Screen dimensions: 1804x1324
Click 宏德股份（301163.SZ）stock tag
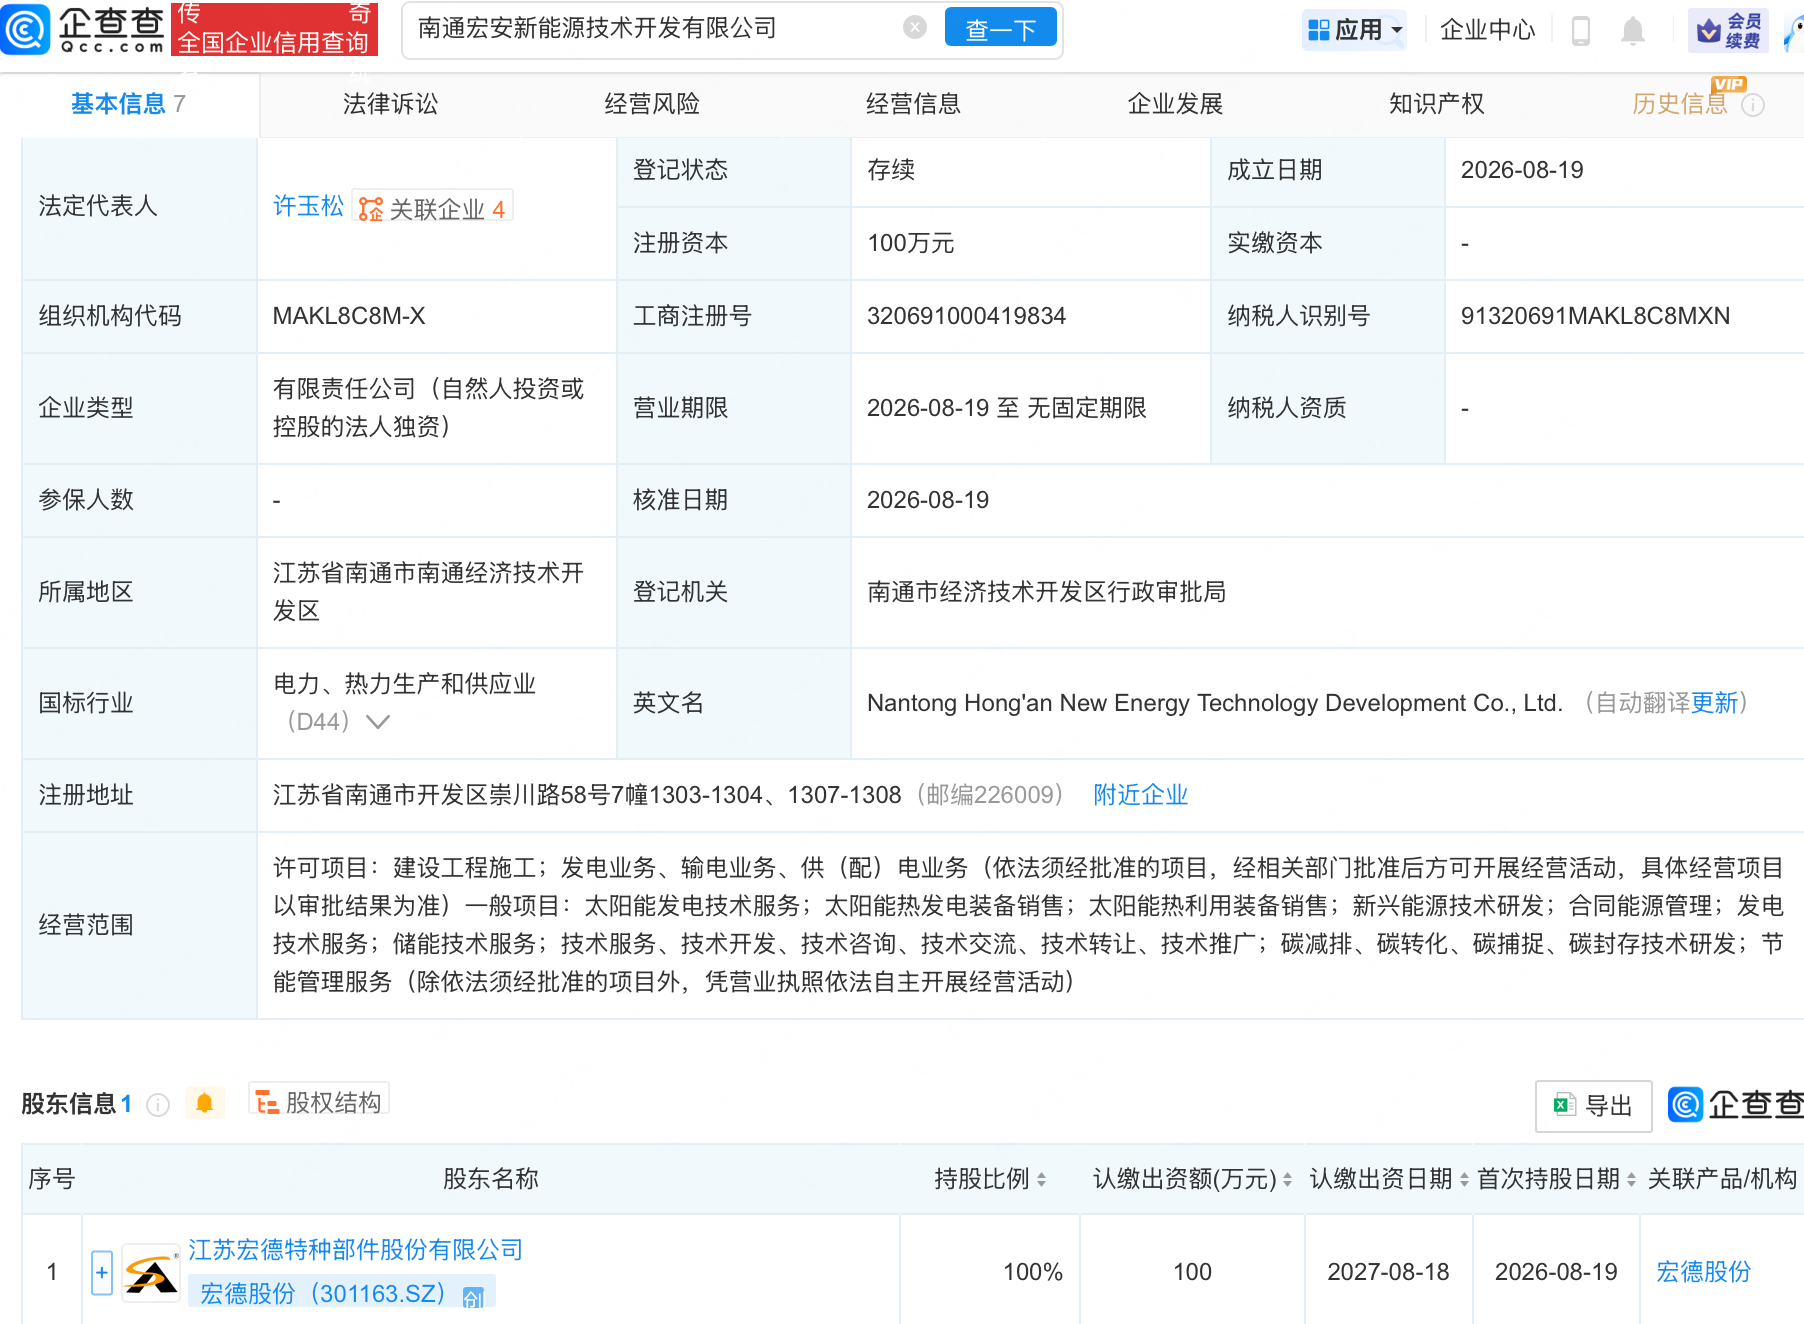(341, 1293)
